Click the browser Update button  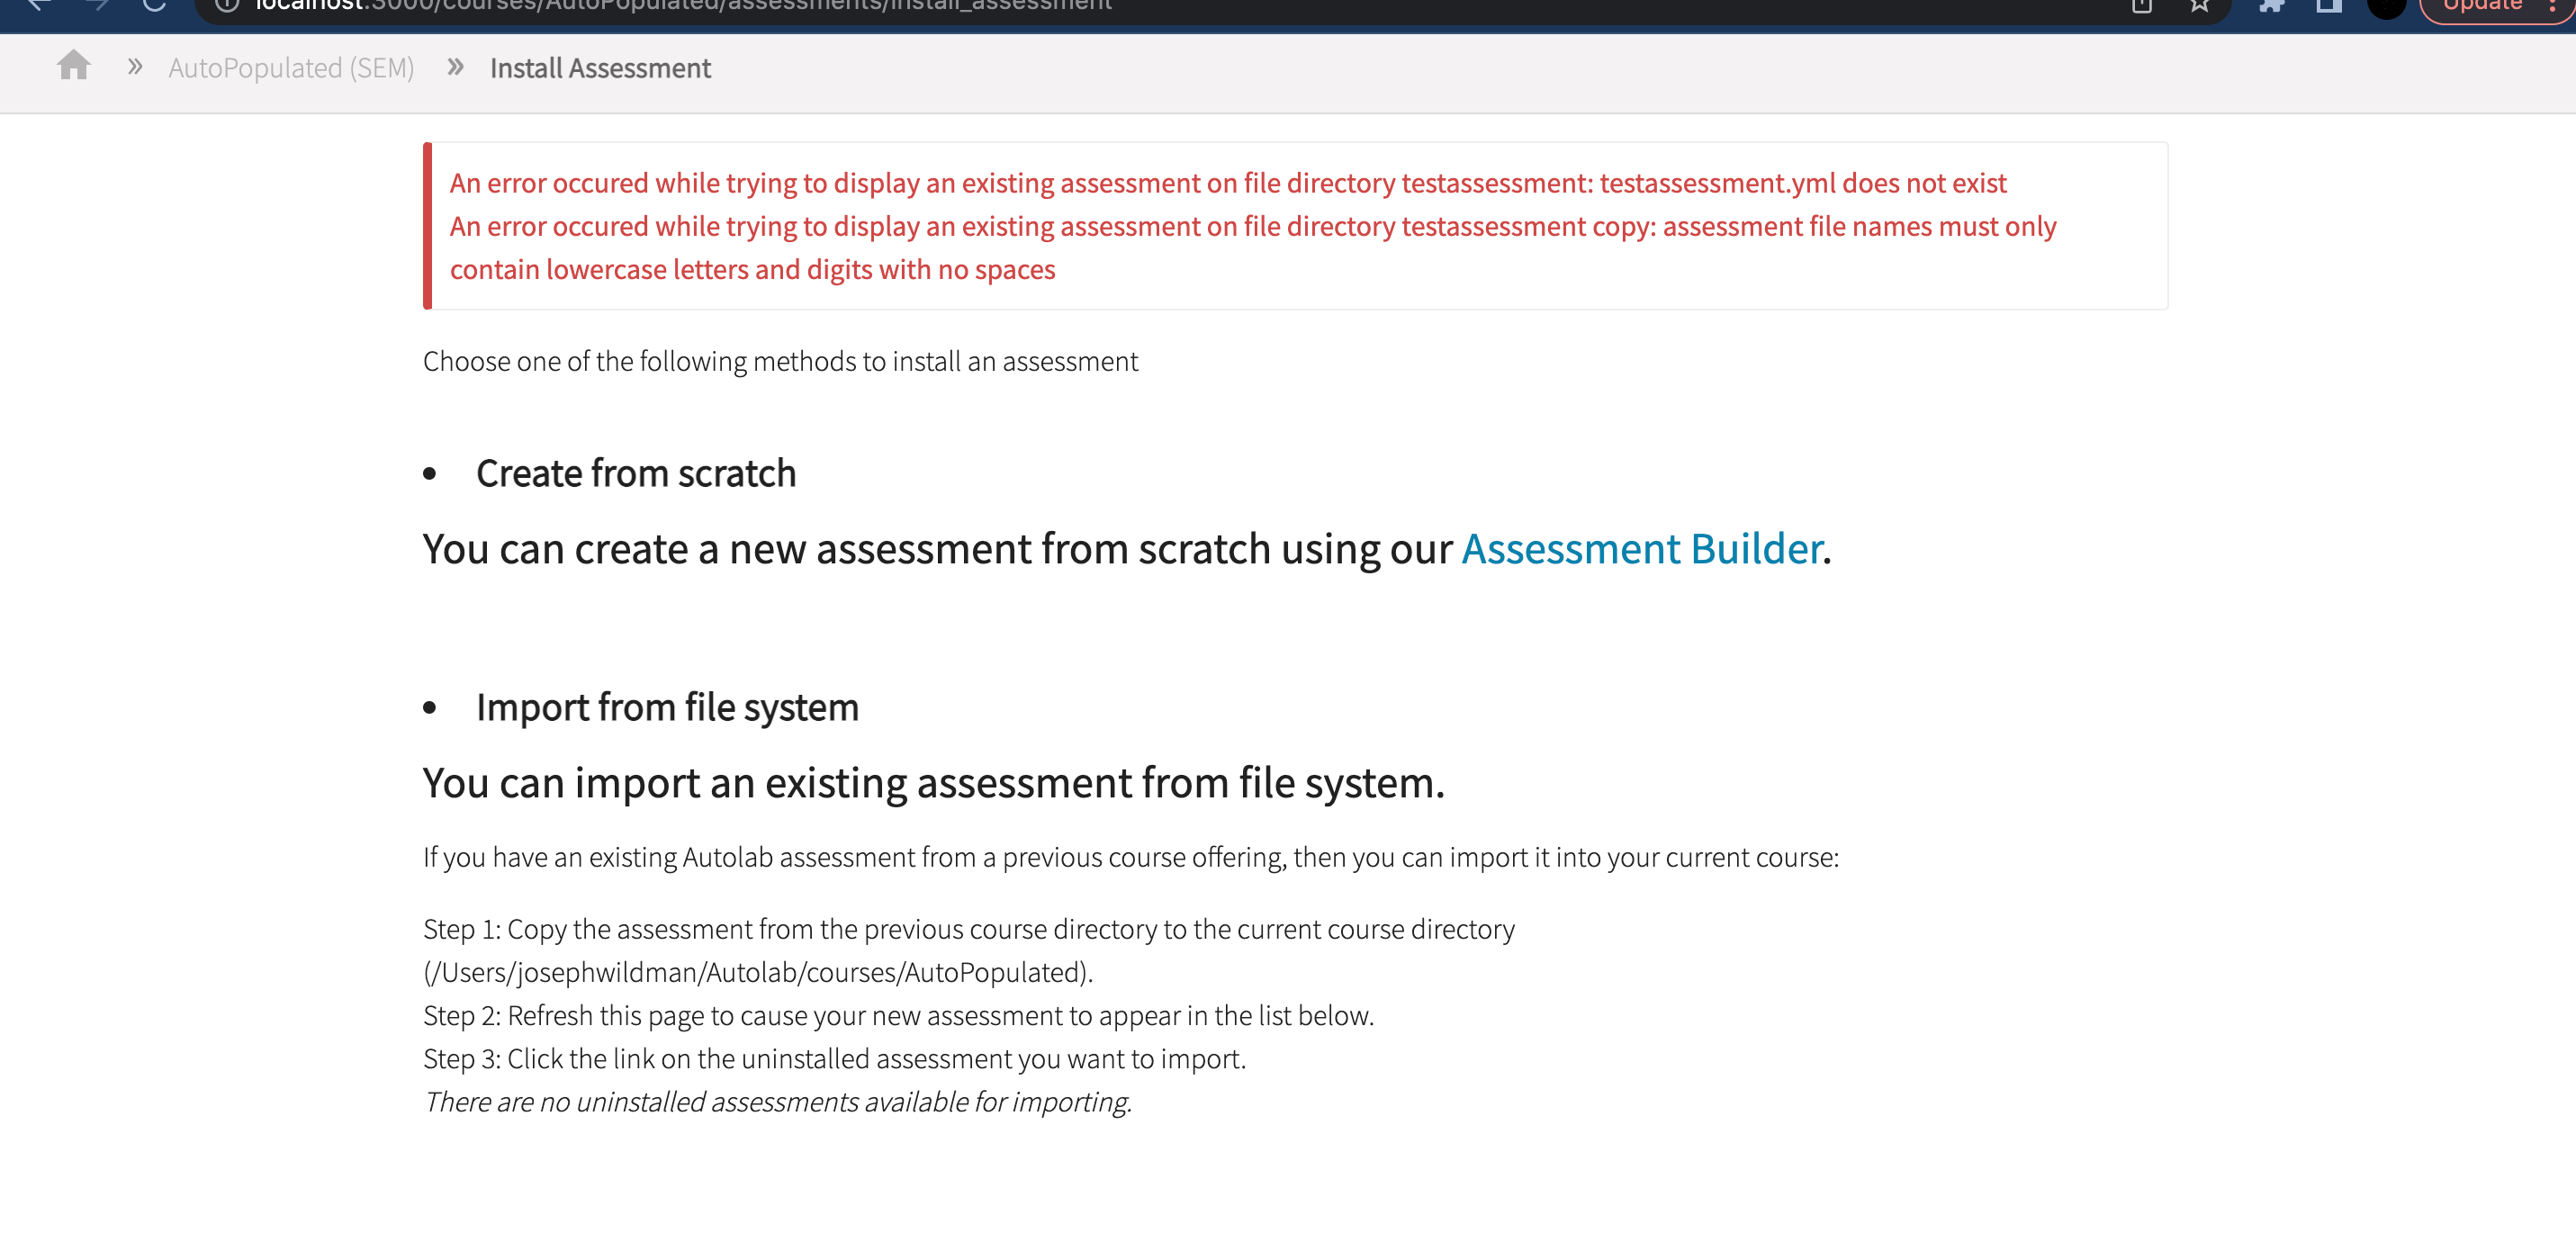pyautogui.click(x=2482, y=5)
